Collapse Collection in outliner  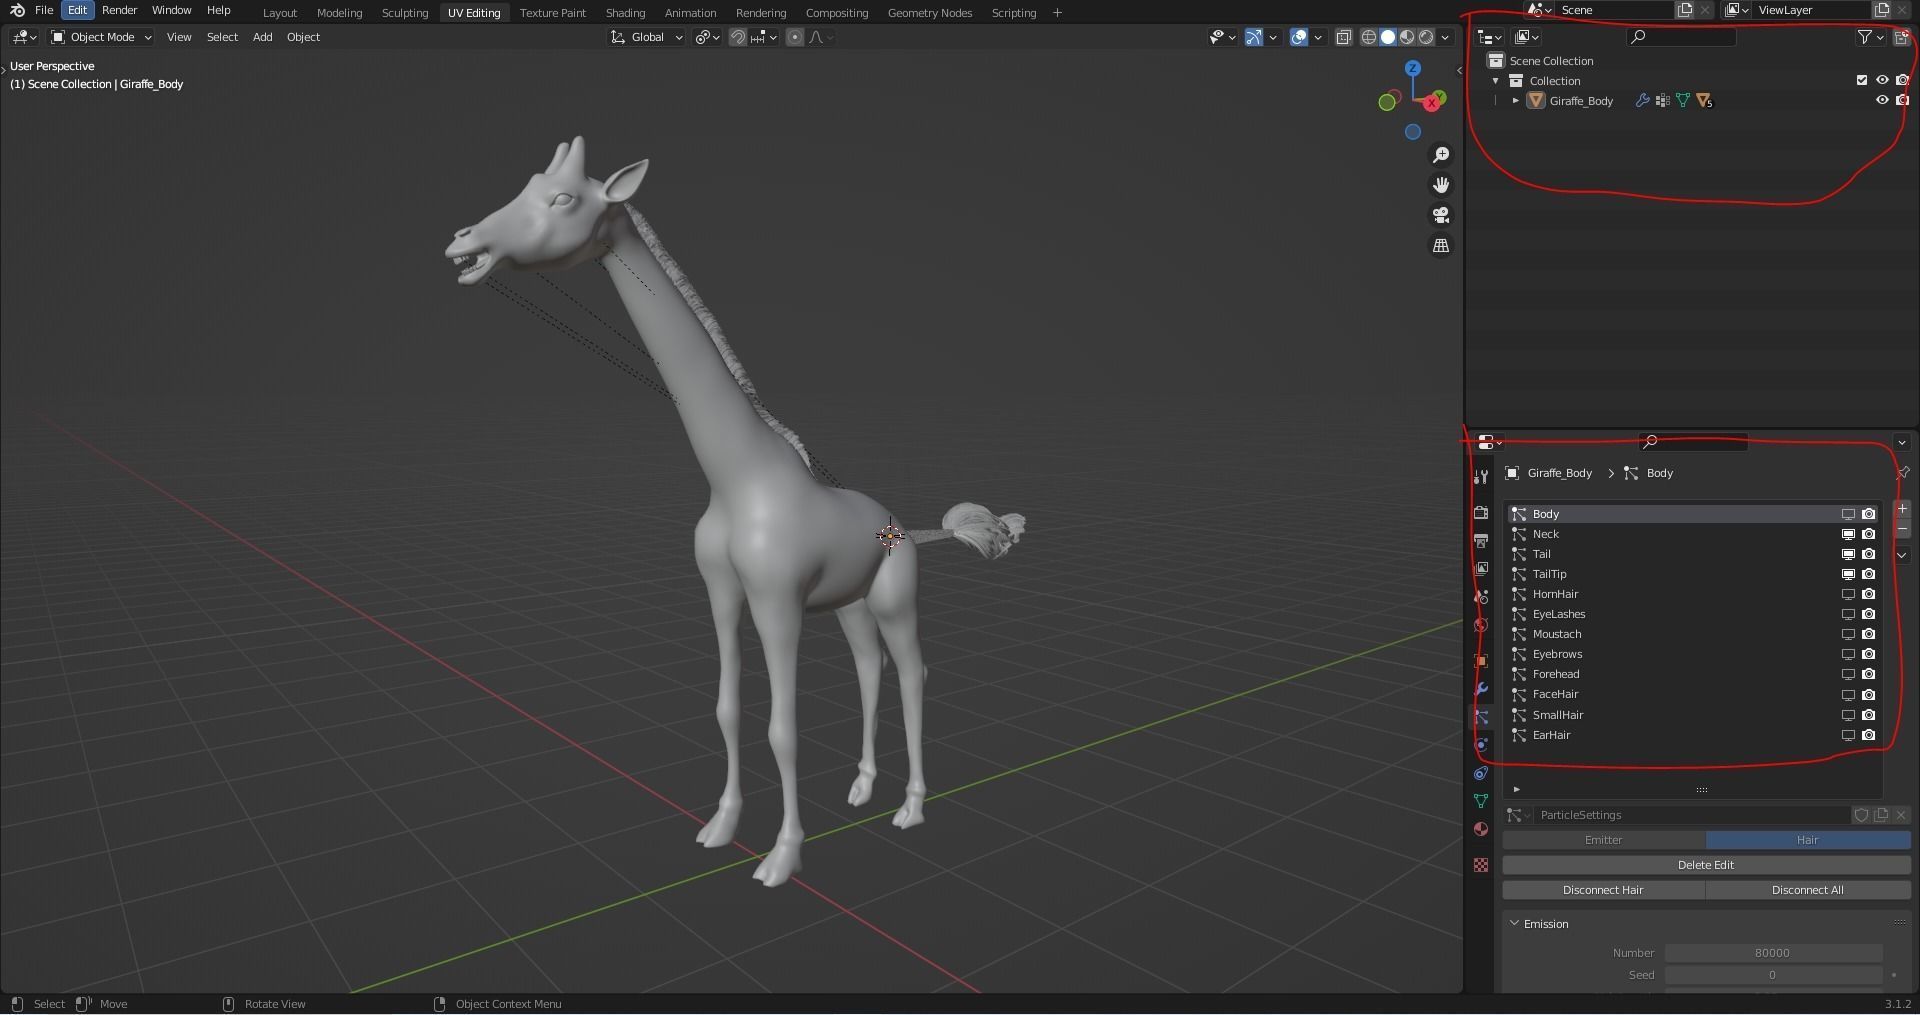(x=1496, y=81)
